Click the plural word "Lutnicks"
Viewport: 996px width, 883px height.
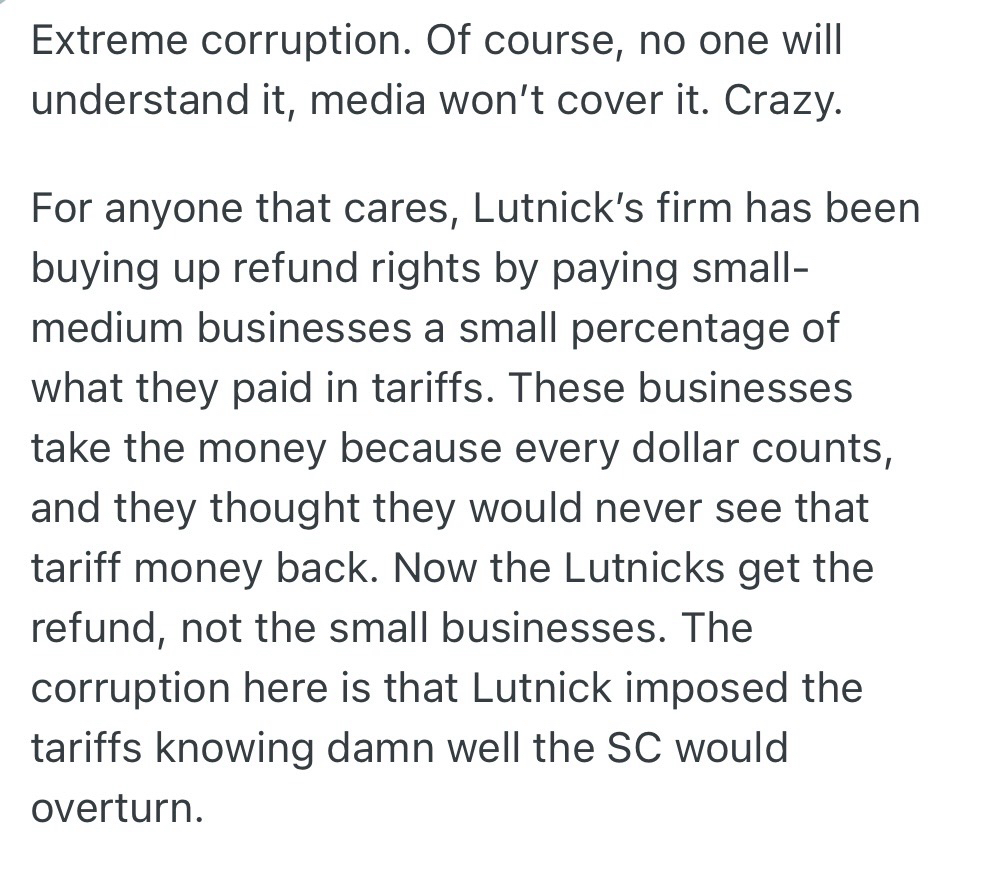click(x=643, y=569)
